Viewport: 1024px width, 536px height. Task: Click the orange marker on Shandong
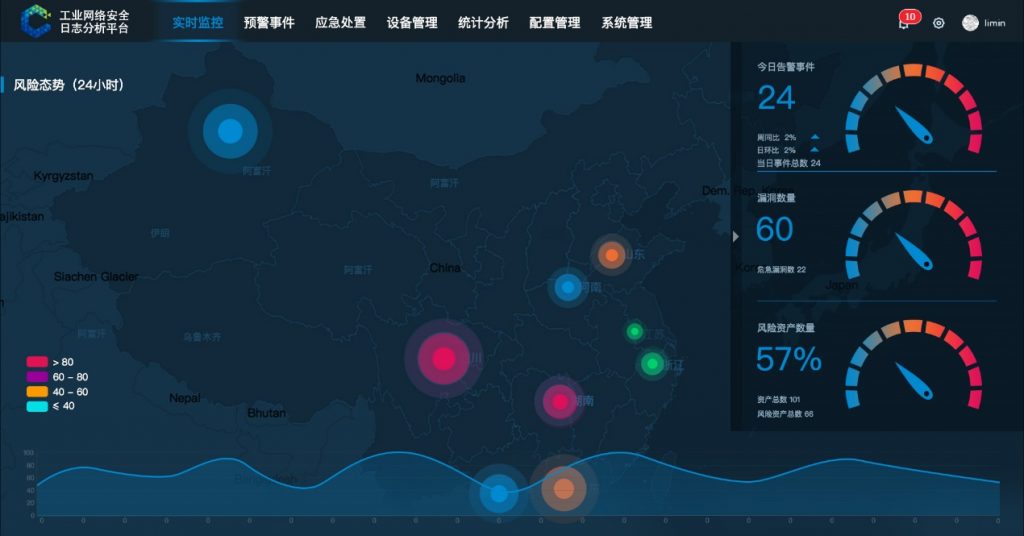[611, 255]
